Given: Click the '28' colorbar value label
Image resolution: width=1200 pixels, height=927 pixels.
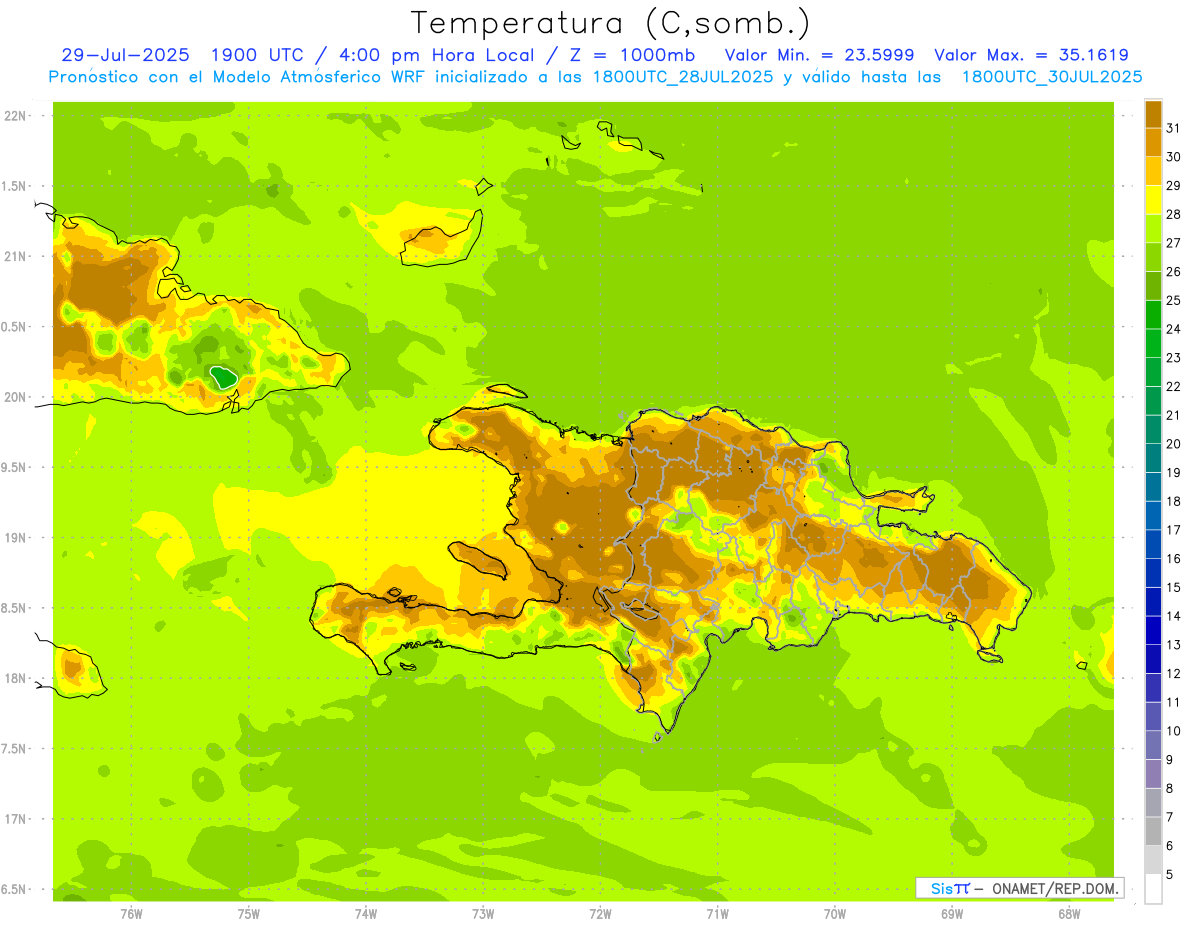Looking at the screenshot, I should pos(1173,214).
